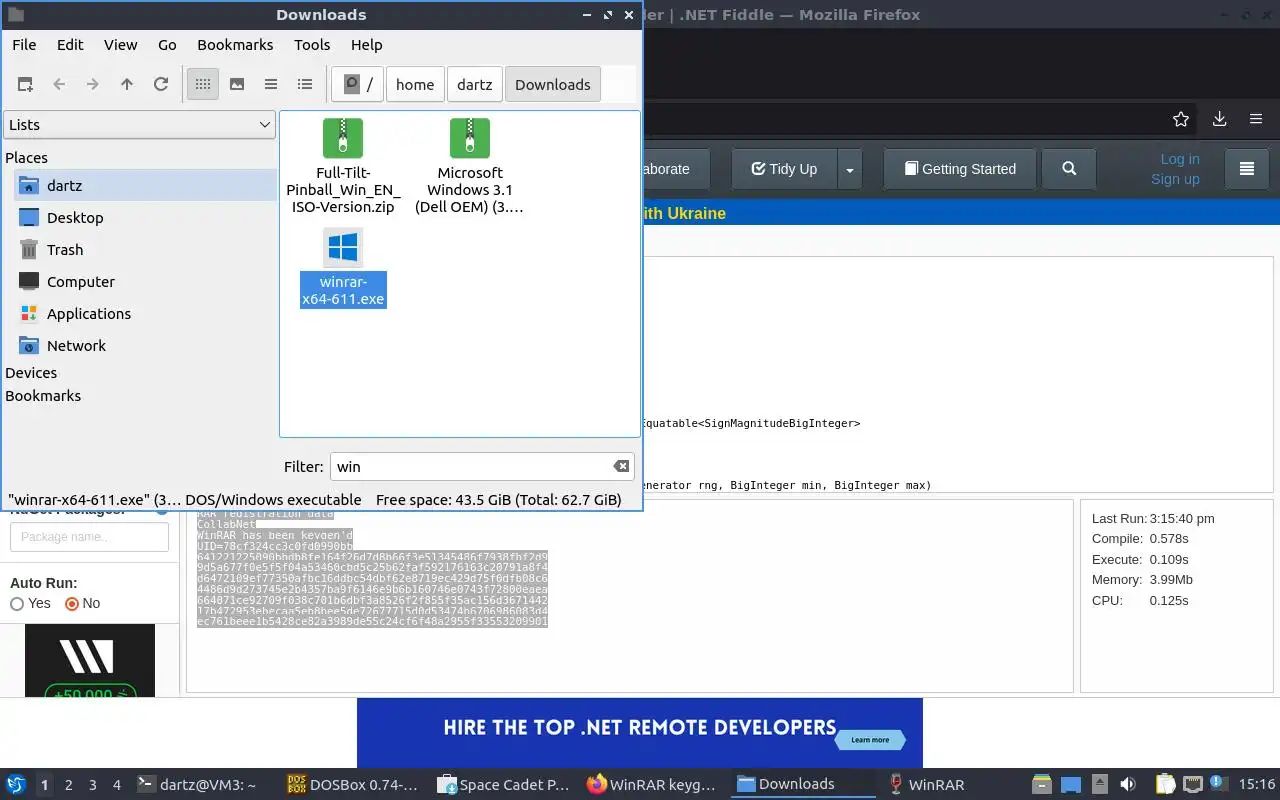The width and height of the screenshot is (1280, 800).
Task: Open the Go menu
Action: click(x=167, y=45)
